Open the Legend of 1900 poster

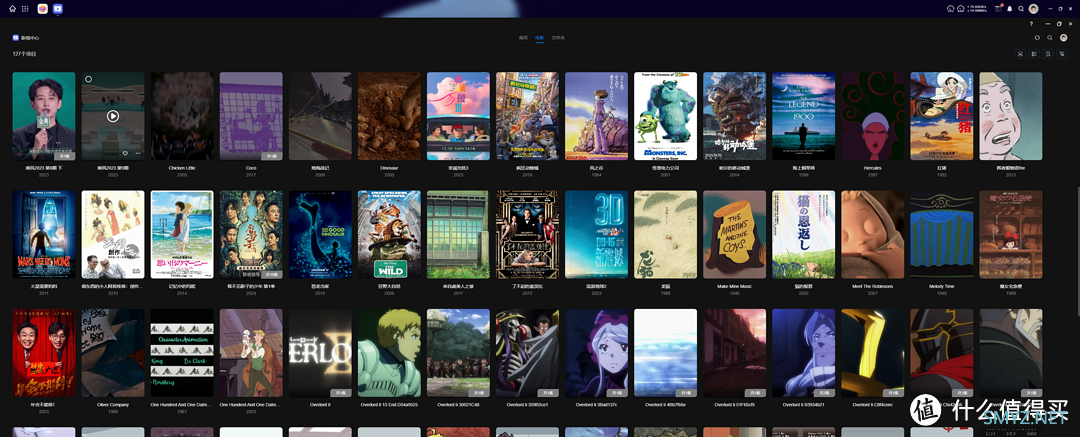coord(804,116)
